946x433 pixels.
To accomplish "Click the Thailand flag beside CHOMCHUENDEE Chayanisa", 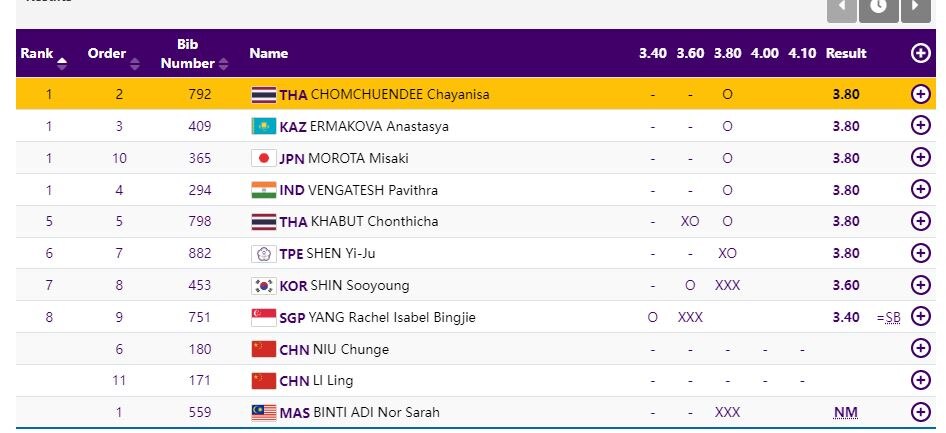I will click(x=264, y=95).
